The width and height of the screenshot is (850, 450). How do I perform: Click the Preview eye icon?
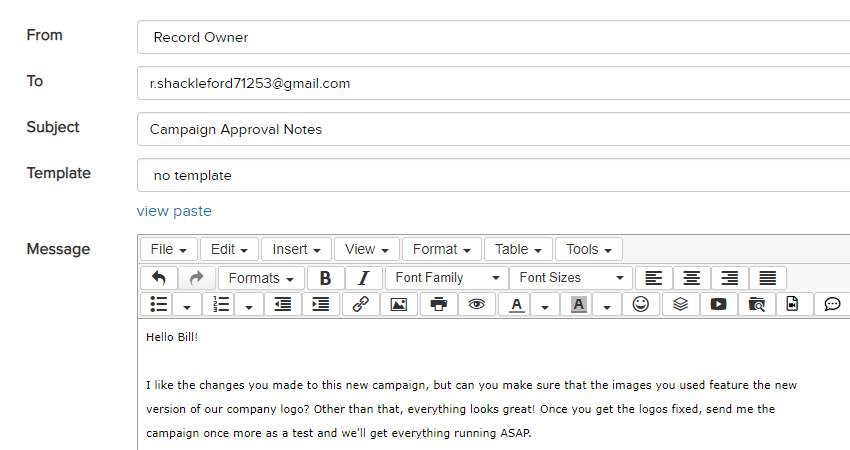click(476, 304)
